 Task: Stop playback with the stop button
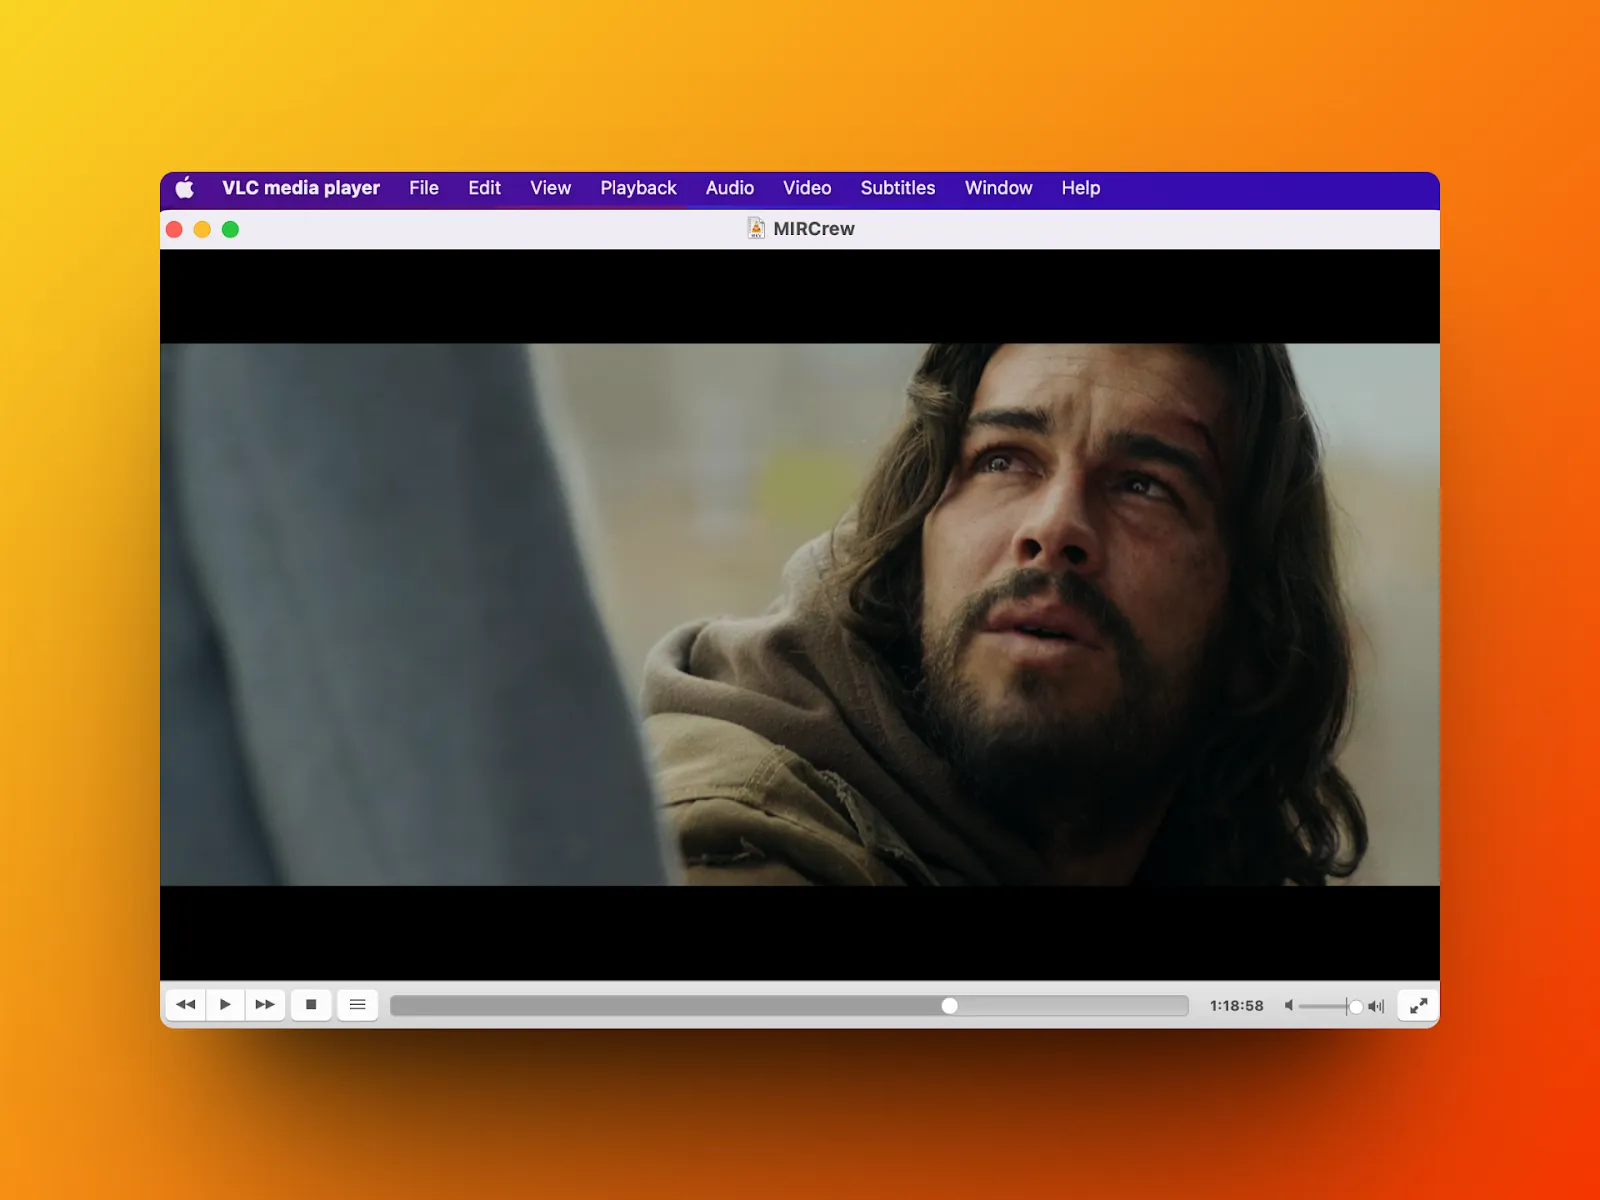pos(311,1005)
